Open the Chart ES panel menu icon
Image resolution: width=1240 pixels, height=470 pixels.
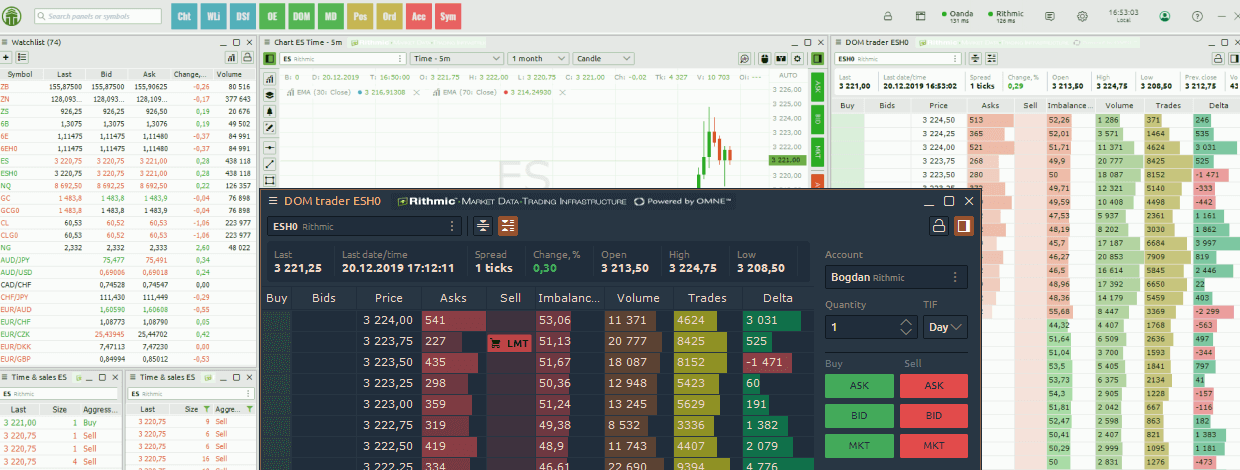click(x=266, y=43)
